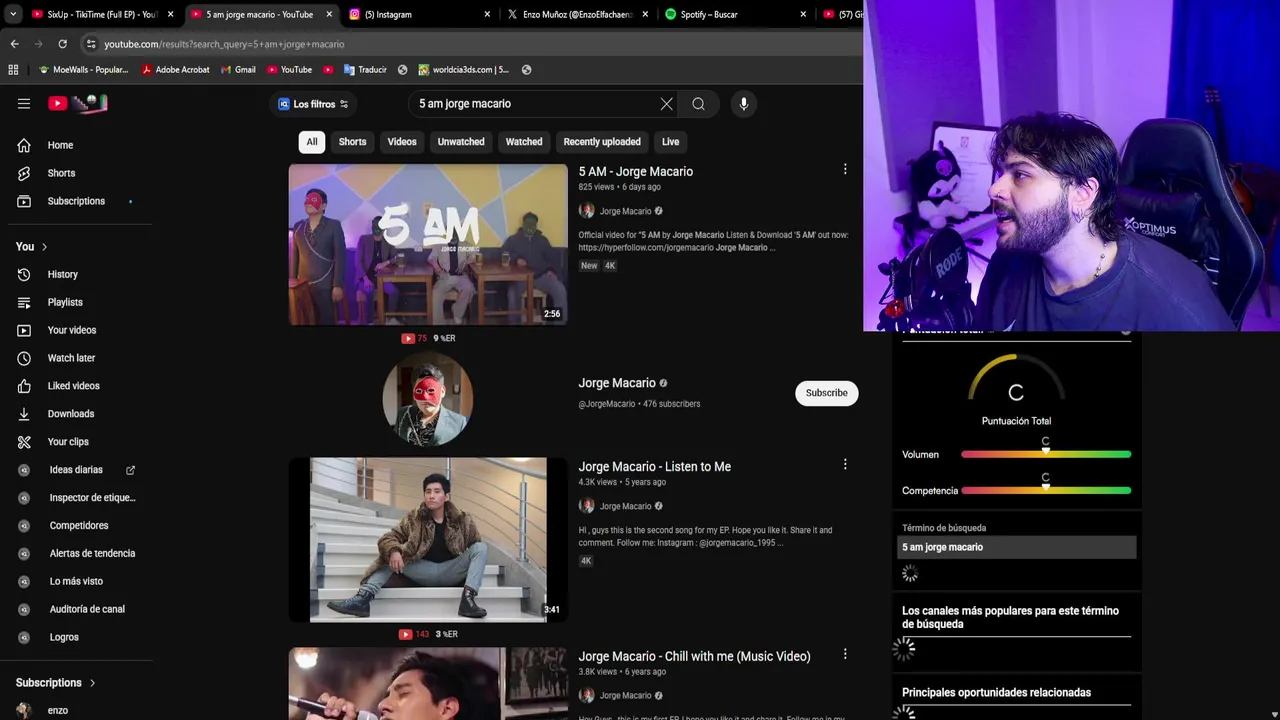The height and width of the screenshot is (720, 1280).
Task: Click the search magnifier button
Action: tap(698, 104)
